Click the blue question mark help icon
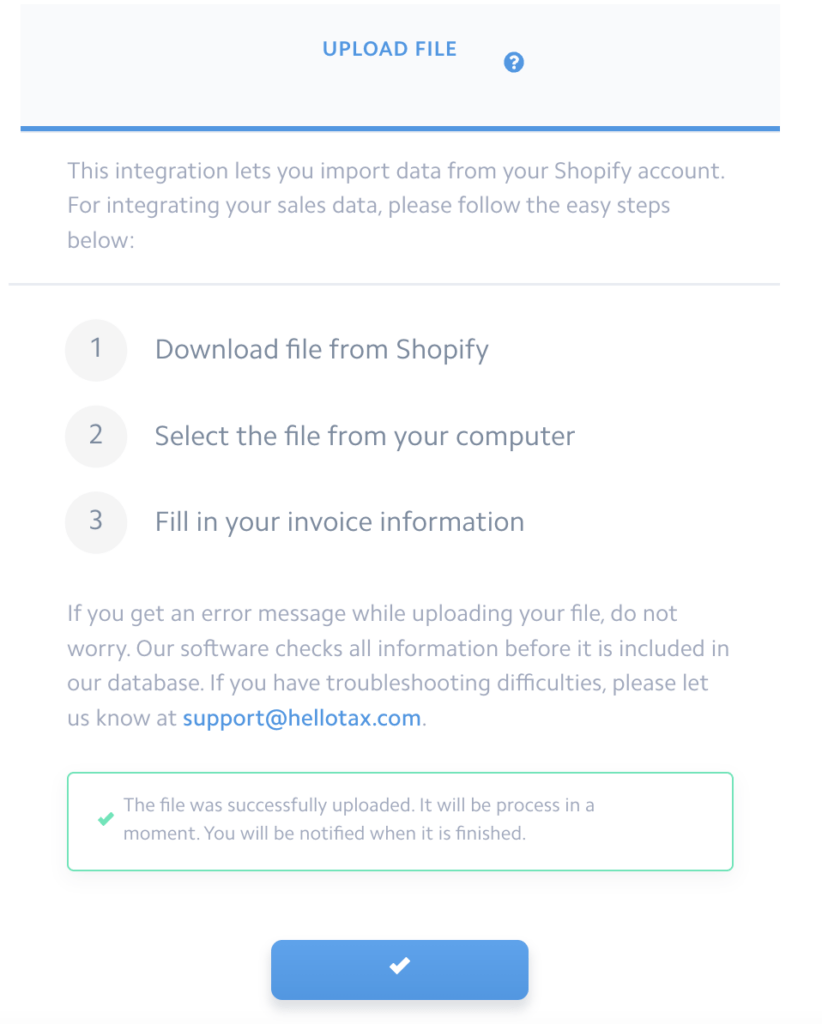This screenshot has width=822, height=1024. pos(514,62)
